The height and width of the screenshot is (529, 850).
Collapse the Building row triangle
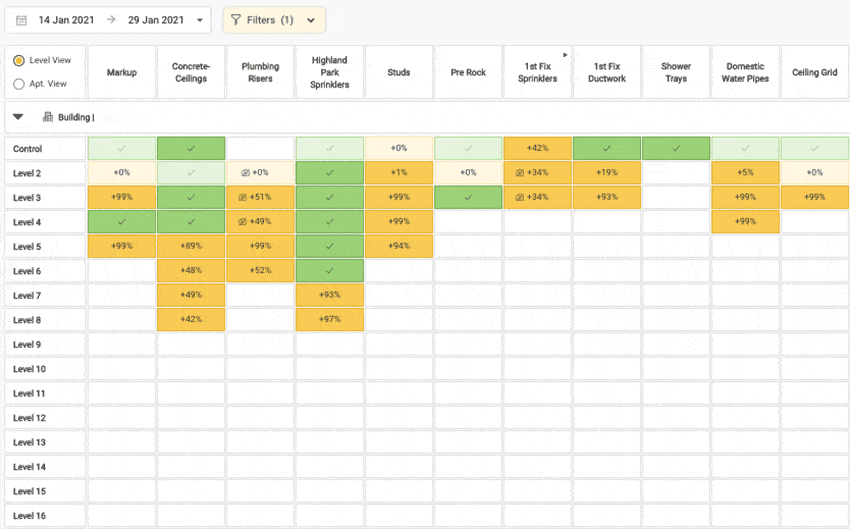click(x=18, y=117)
